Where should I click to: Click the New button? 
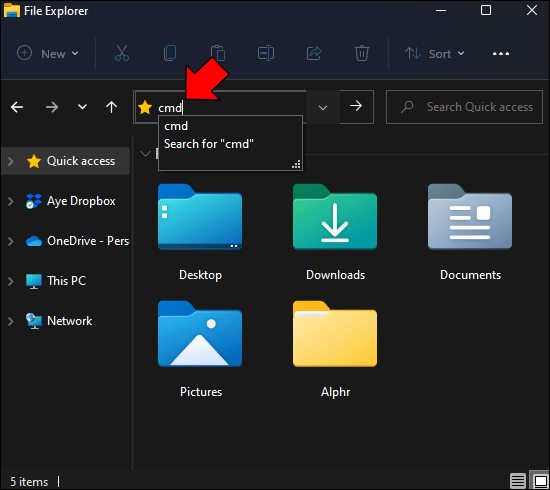coord(48,54)
